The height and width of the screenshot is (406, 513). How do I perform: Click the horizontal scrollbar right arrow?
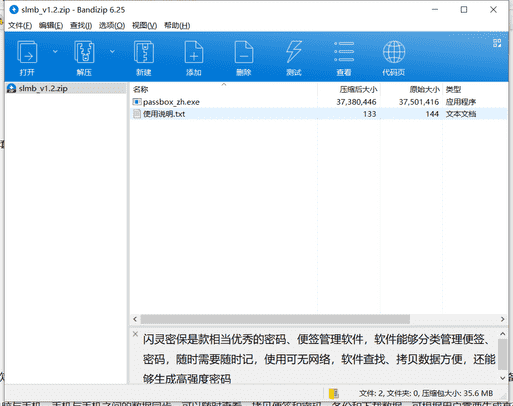pyautogui.click(x=502, y=319)
